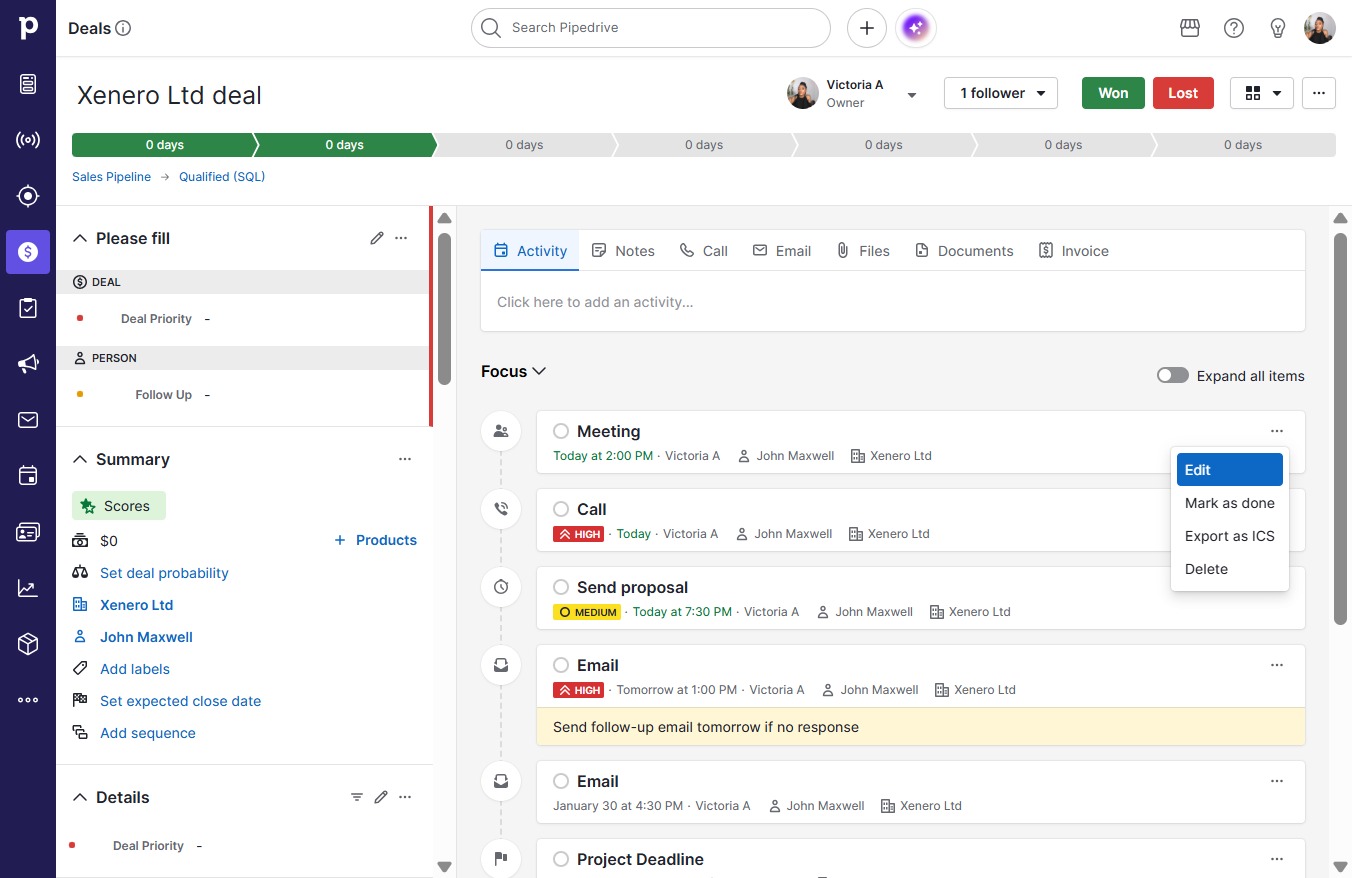Open the More ellipsis in sidebar

(x=28, y=700)
